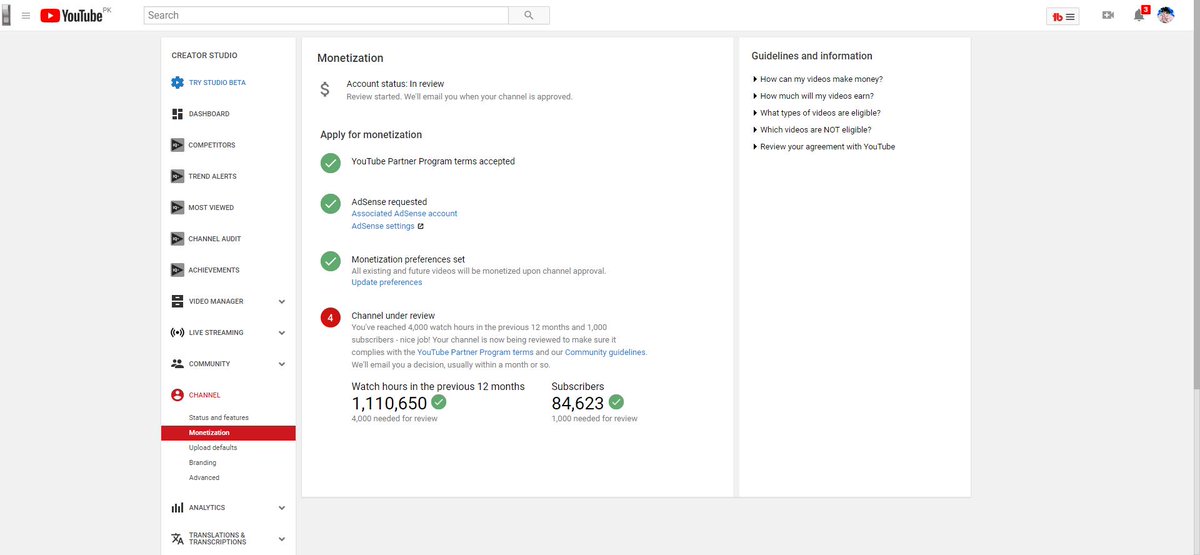This screenshot has width=1200, height=555.
Task: Click the Video Manager icon
Action: [x=177, y=301]
